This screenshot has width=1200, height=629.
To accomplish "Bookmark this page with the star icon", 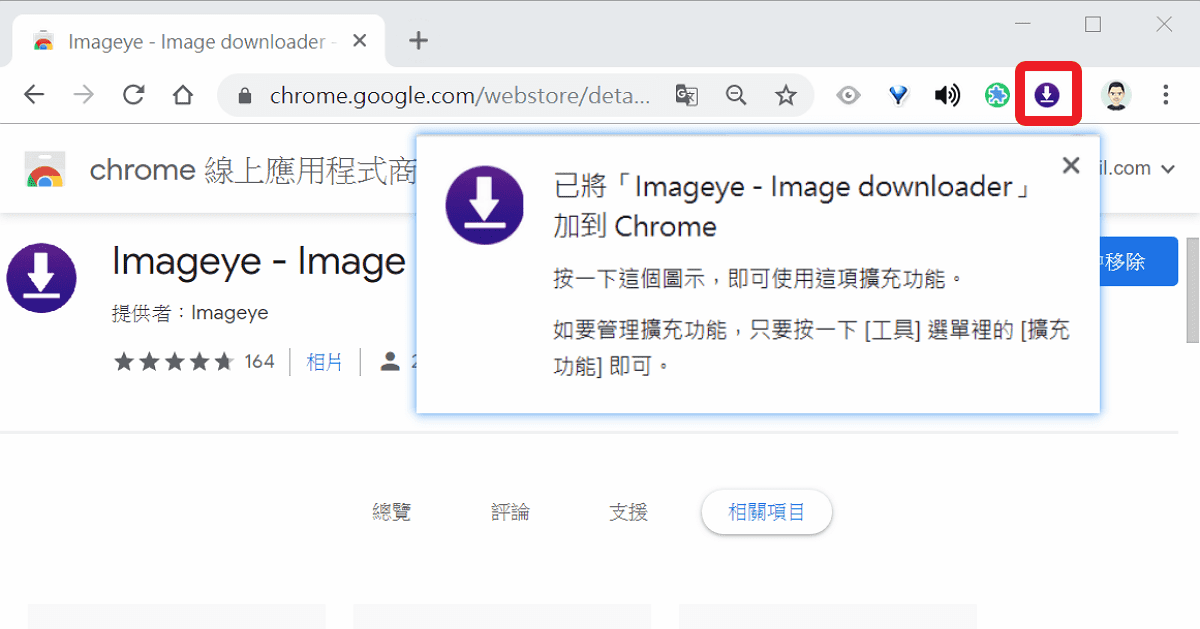I will pyautogui.click(x=786, y=95).
